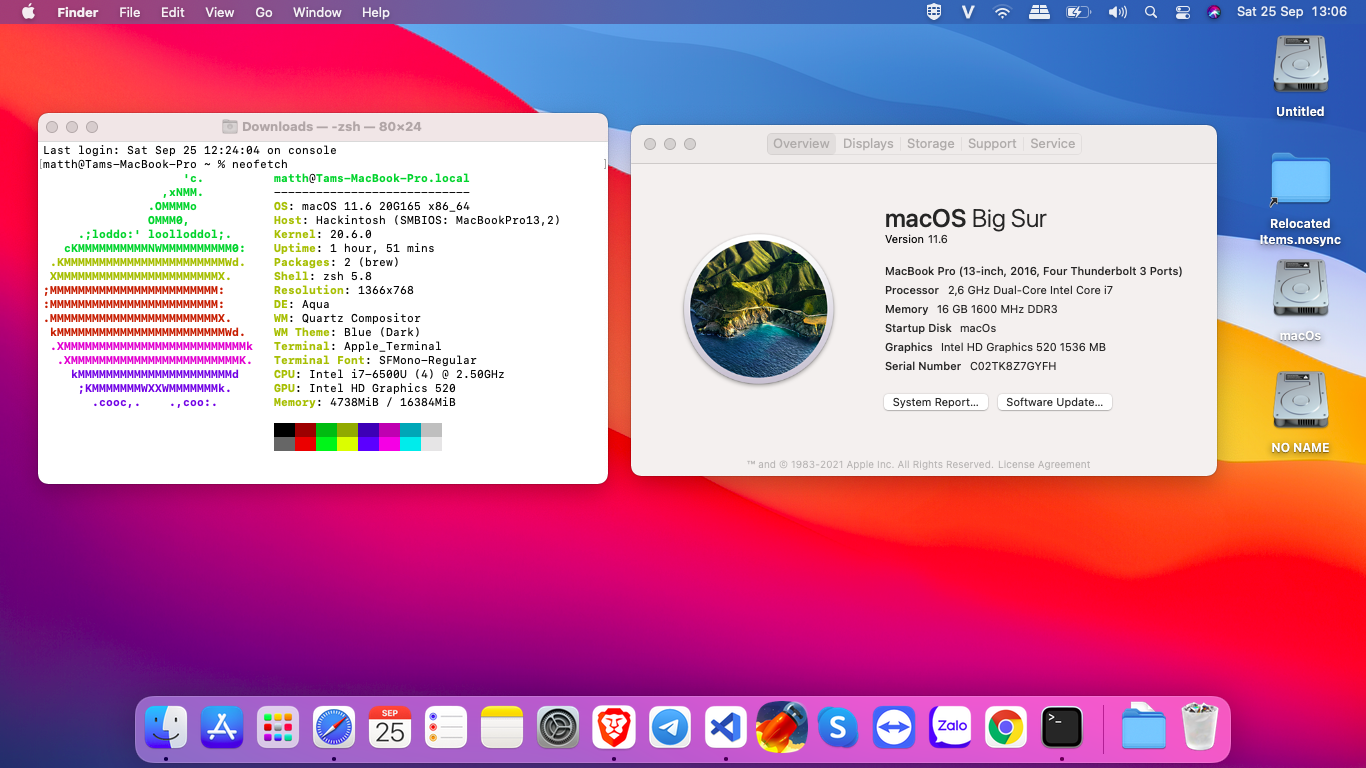The height and width of the screenshot is (768, 1366).
Task: Switch to the Support tab
Action: (992, 144)
